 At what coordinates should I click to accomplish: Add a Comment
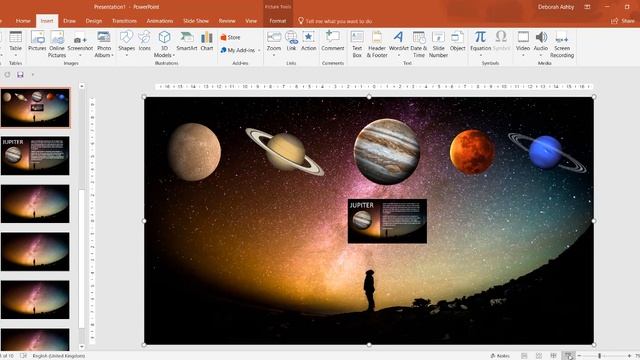333,41
